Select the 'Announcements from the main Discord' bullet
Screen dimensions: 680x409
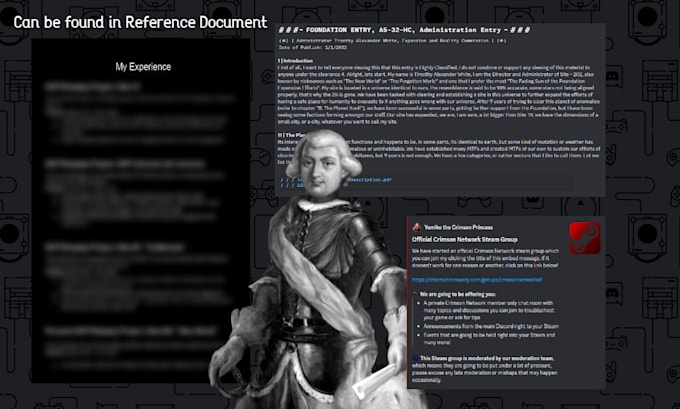click(491, 326)
